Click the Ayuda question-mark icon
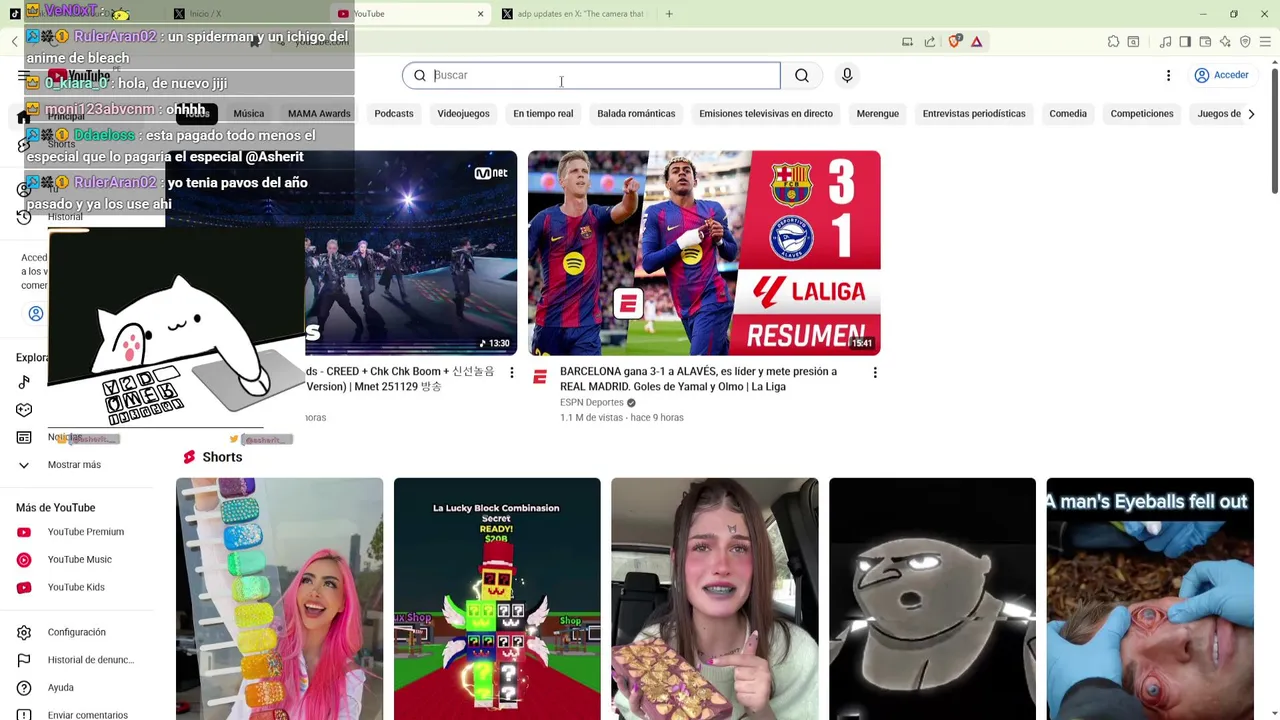Screen dimensions: 1280x720 pyautogui.click(x=24, y=688)
